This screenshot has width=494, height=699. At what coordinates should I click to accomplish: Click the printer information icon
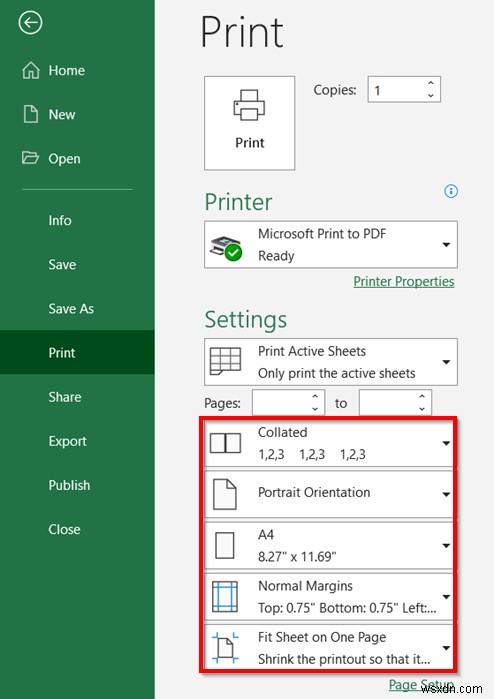[451, 191]
